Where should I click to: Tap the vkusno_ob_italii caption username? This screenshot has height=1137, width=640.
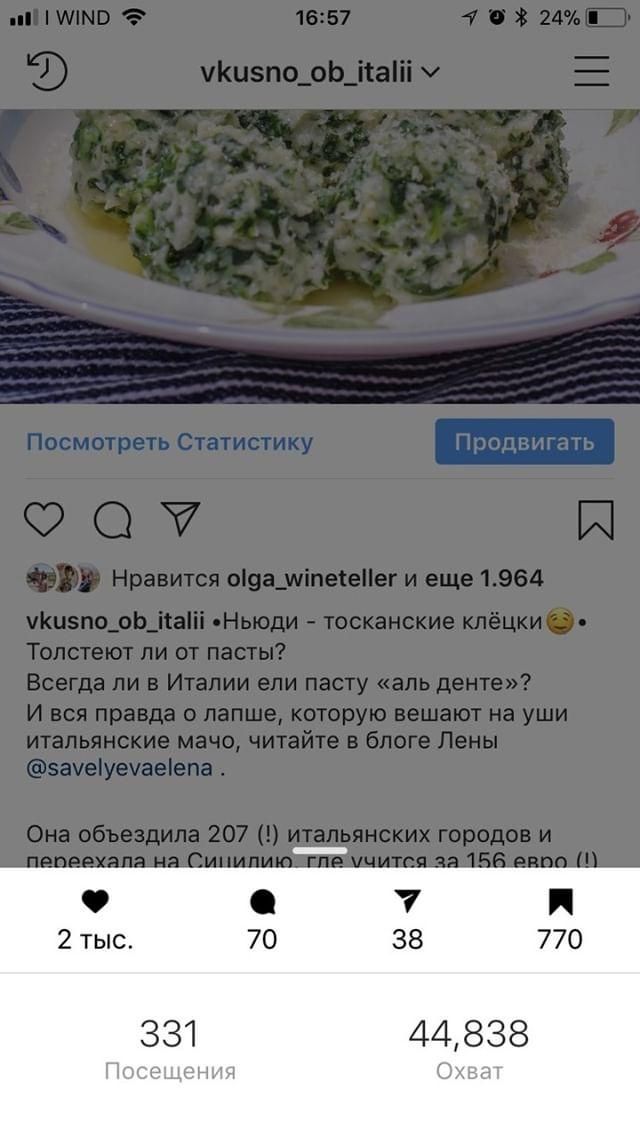coord(115,621)
